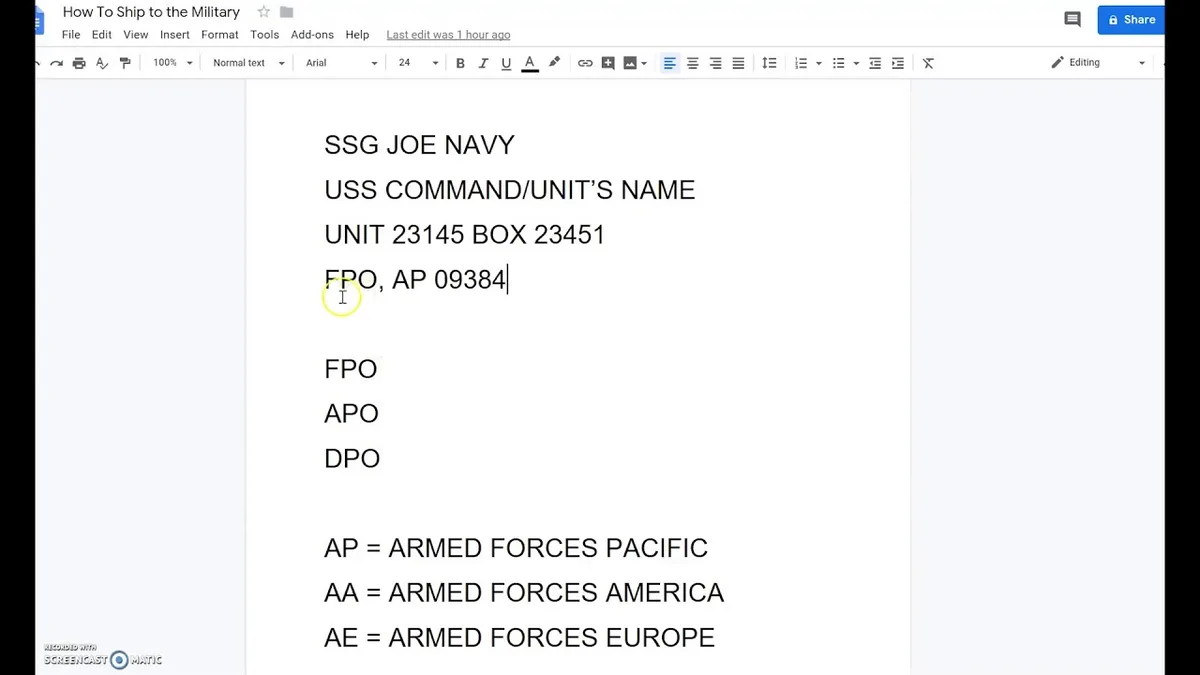1200x675 pixels.
Task: Place cursor after 'AP 09384'
Action: (508, 279)
